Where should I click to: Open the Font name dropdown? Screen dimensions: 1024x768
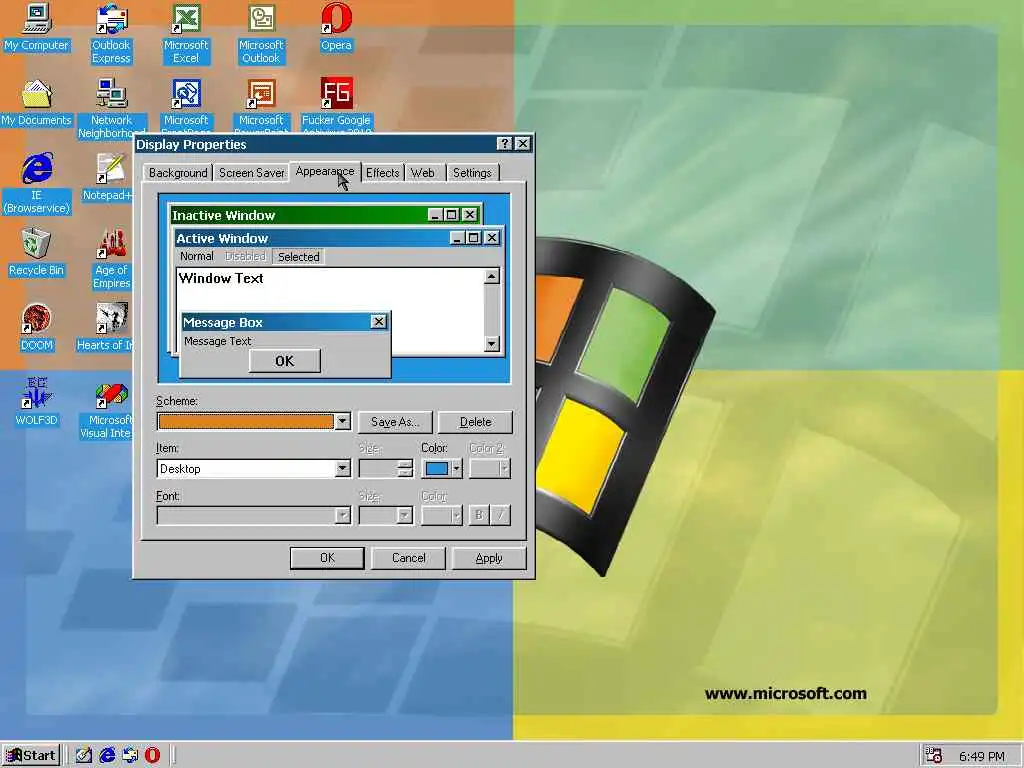point(342,515)
